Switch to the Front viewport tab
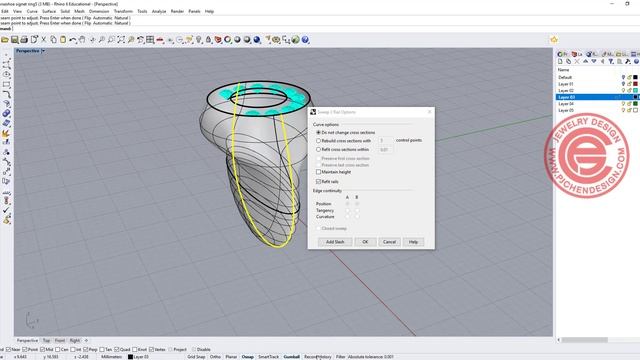This screenshot has height=360, width=640. [x=60, y=340]
